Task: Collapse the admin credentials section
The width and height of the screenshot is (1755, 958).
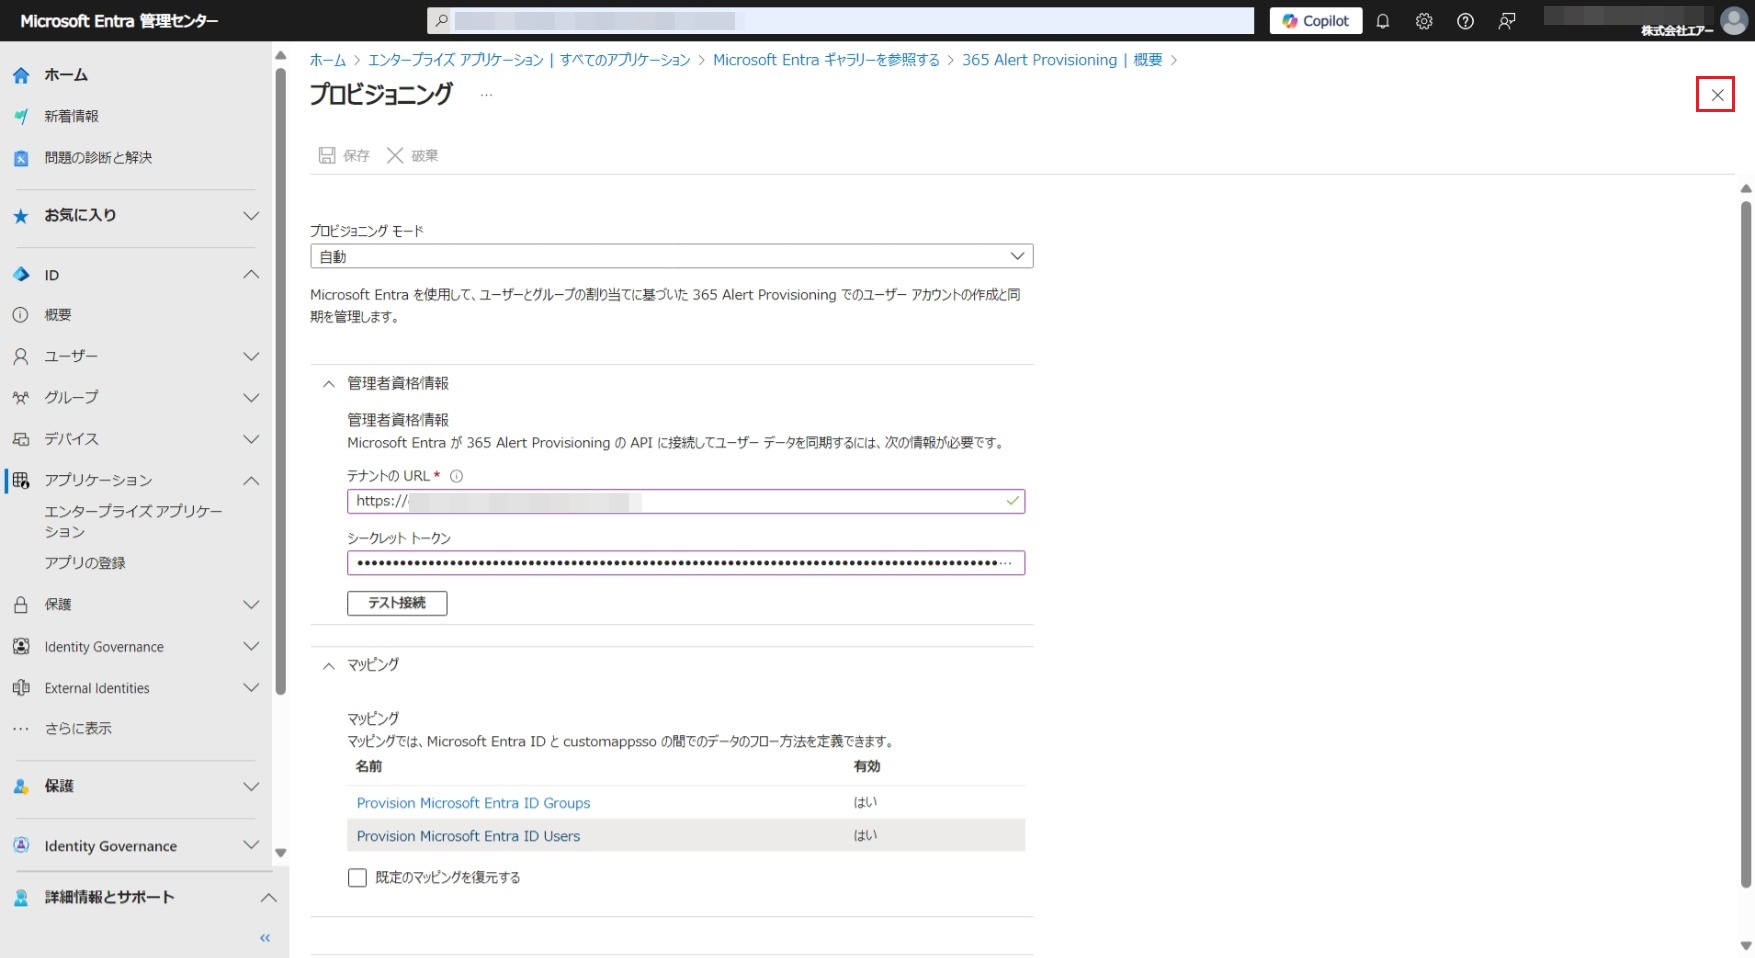Action: pos(328,384)
